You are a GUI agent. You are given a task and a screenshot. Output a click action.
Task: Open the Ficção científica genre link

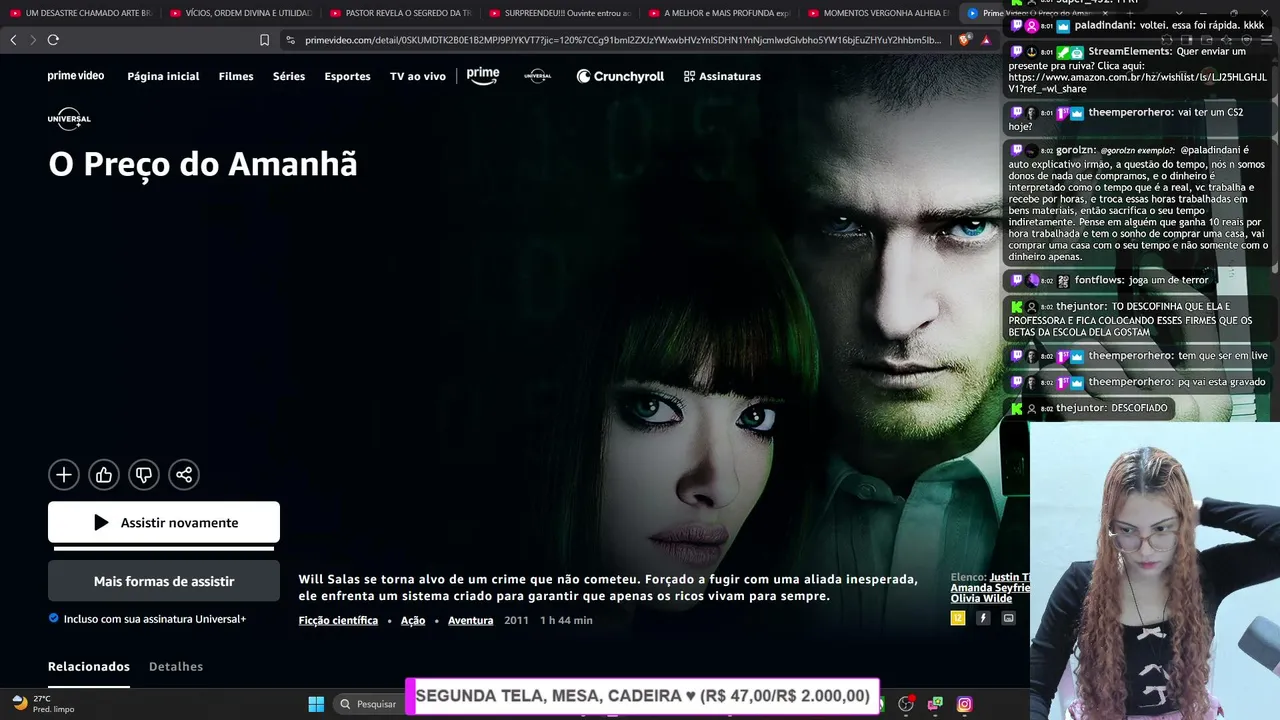(338, 620)
